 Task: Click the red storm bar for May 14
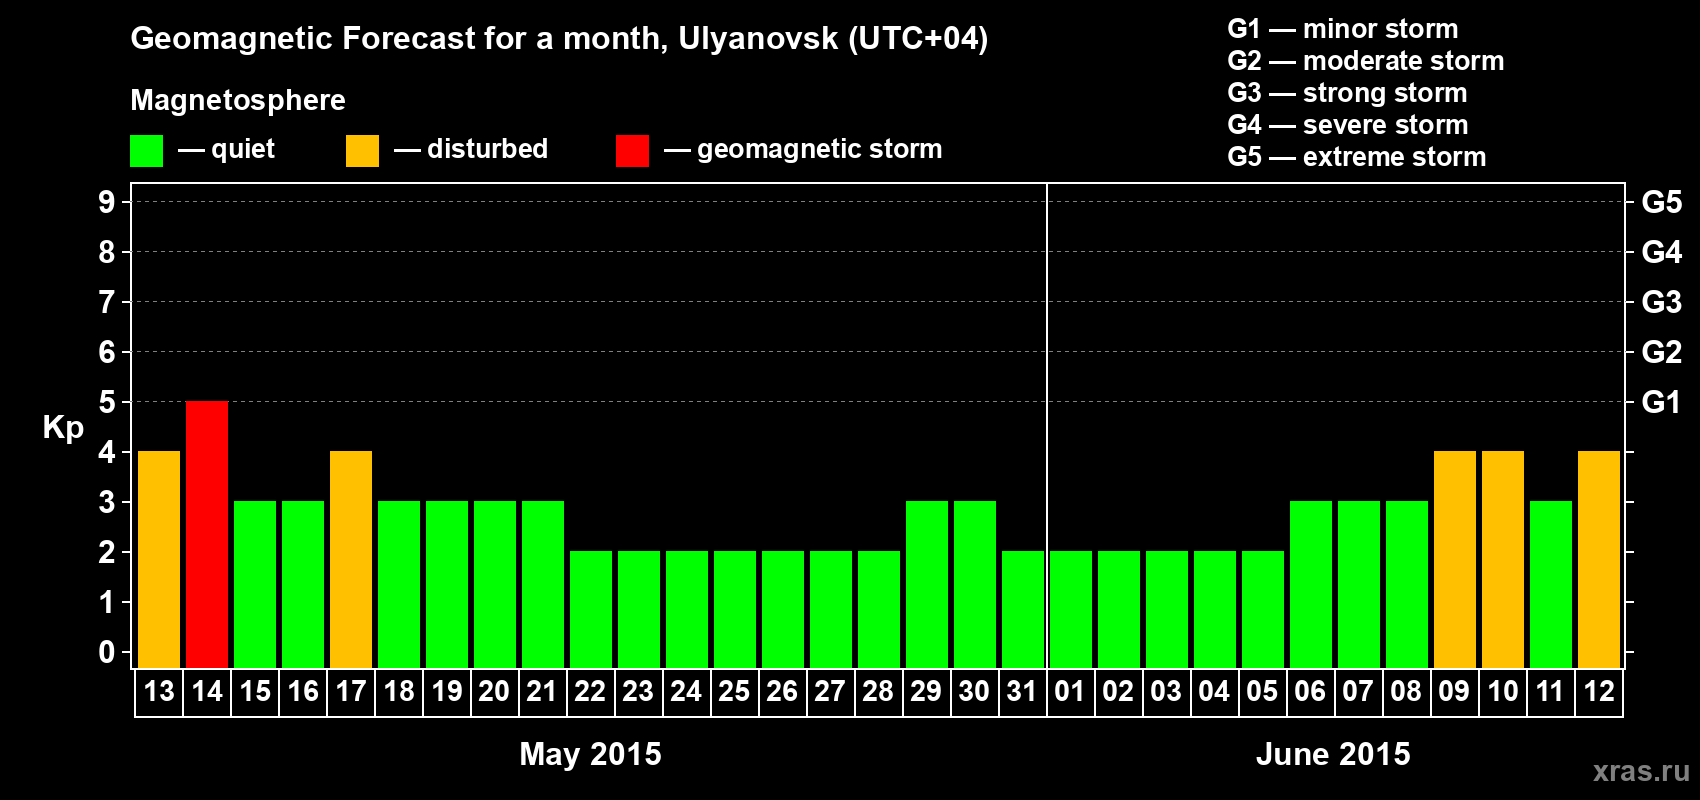click(x=207, y=535)
